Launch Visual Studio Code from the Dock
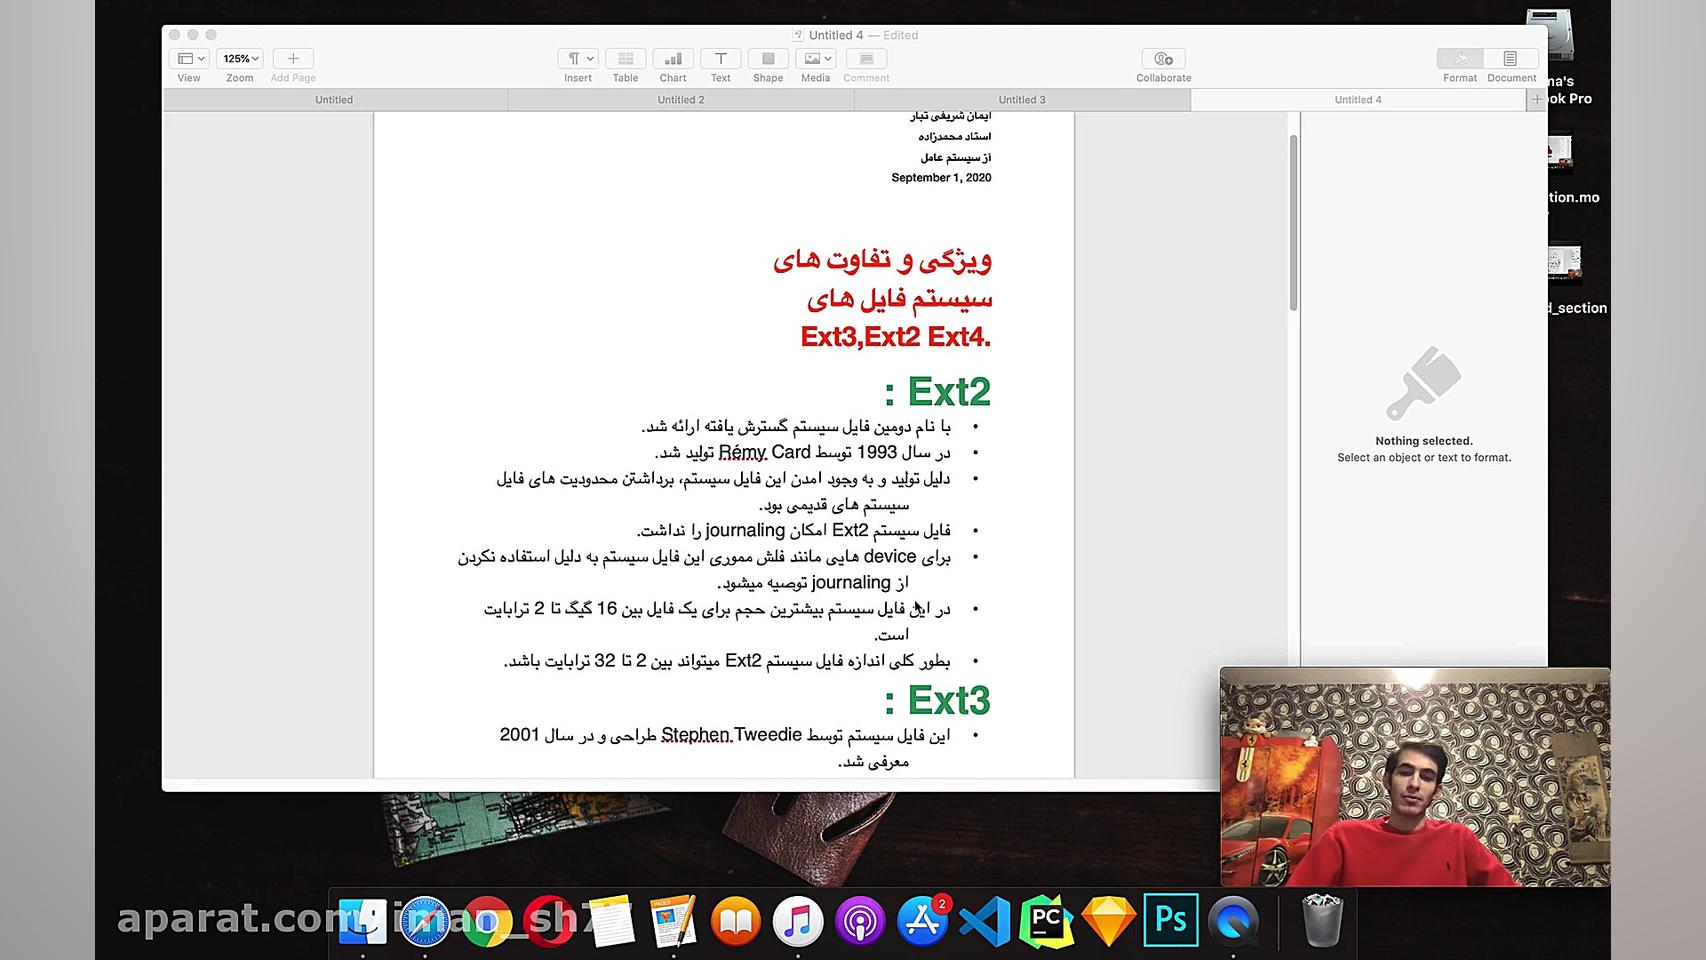 985,921
